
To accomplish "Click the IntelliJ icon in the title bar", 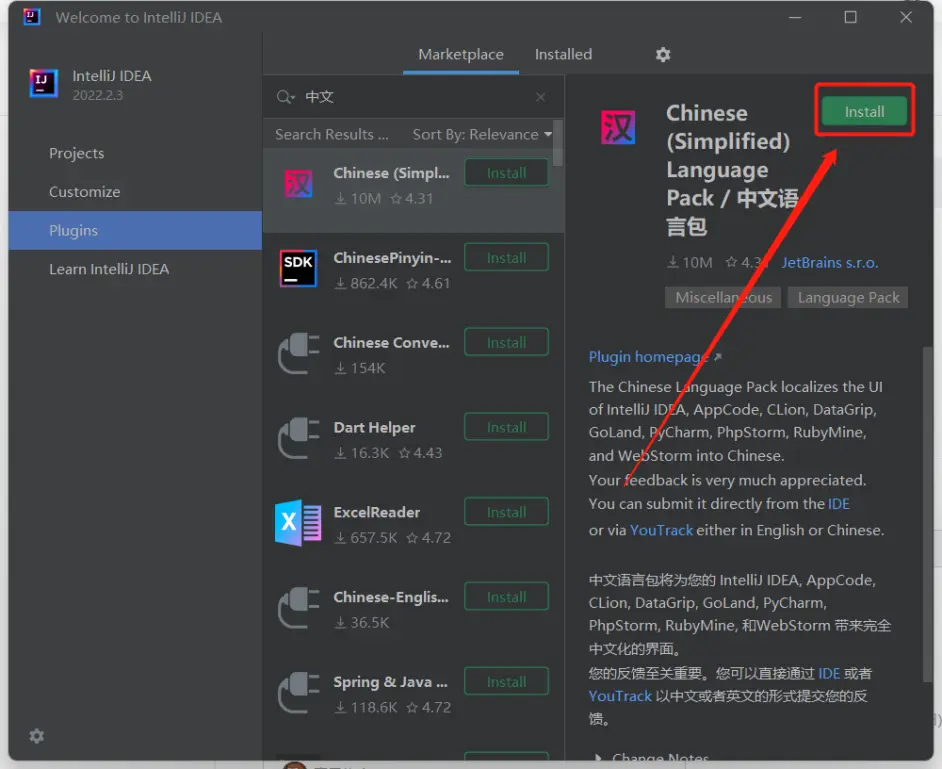I will (31, 17).
